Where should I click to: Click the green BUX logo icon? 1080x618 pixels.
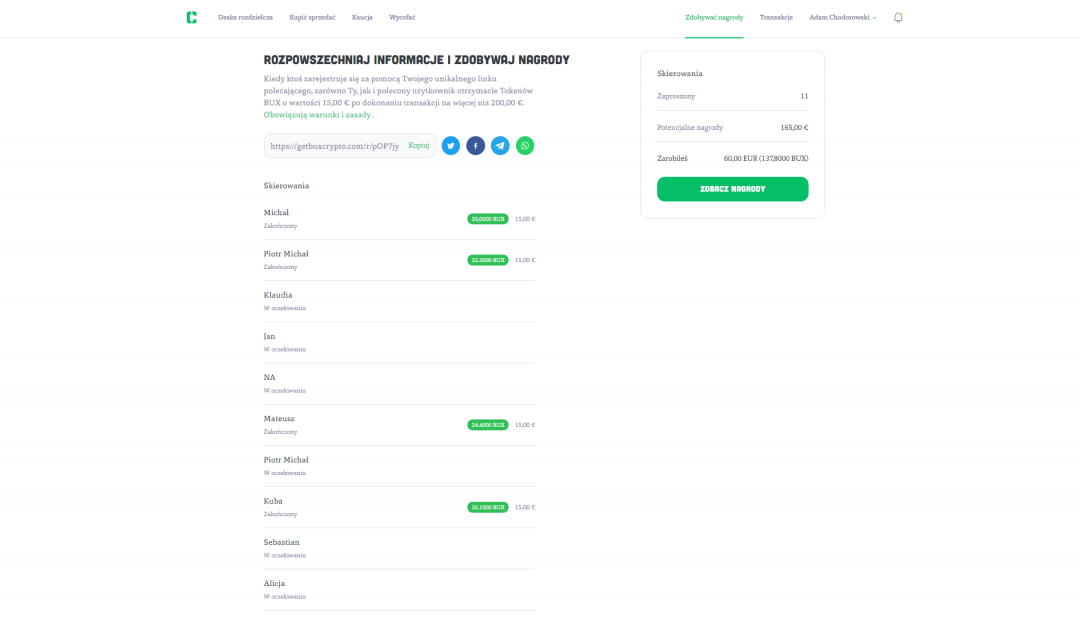[x=191, y=17]
